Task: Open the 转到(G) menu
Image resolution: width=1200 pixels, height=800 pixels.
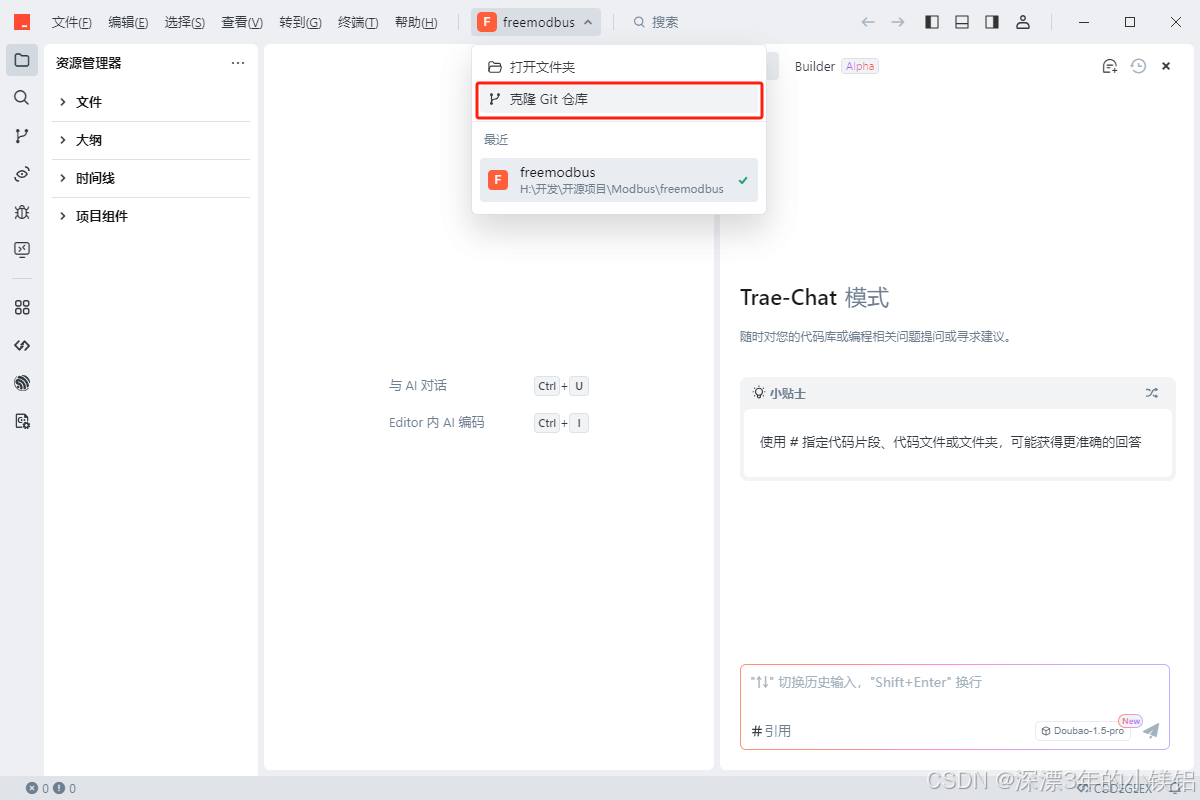Action: (x=300, y=22)
